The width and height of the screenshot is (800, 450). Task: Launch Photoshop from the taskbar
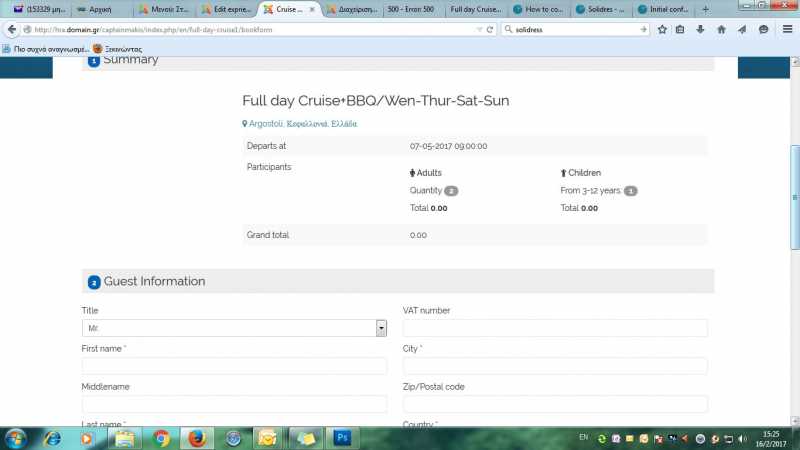tap(342, 438)
